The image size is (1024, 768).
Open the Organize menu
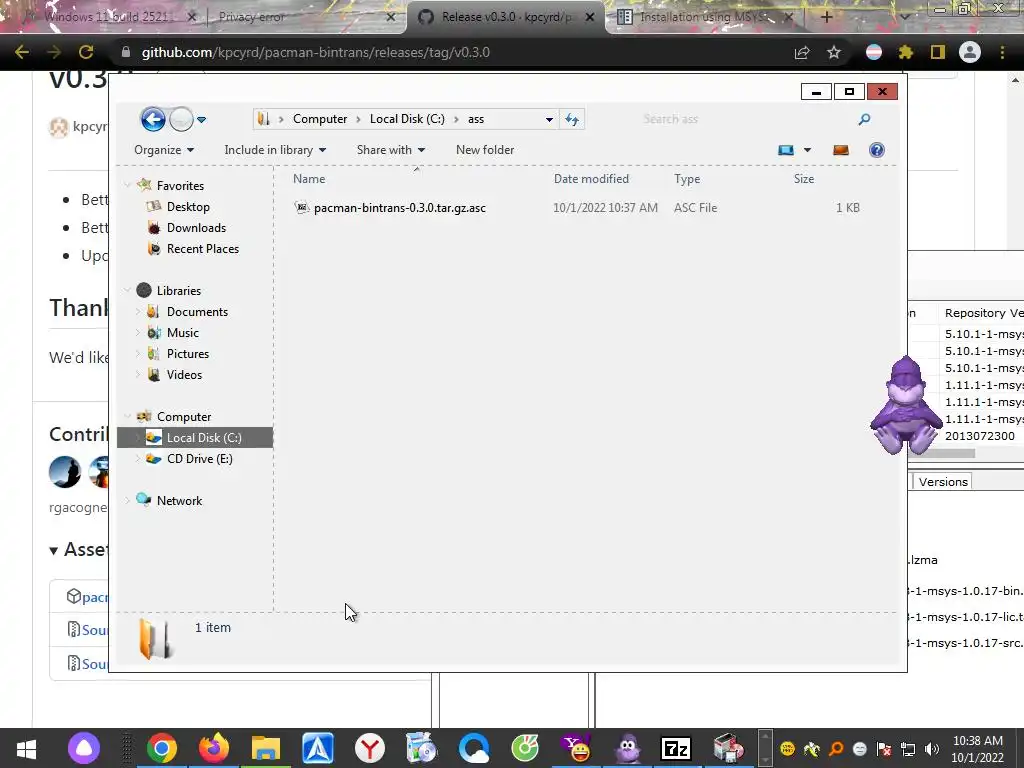pos(164,150)
